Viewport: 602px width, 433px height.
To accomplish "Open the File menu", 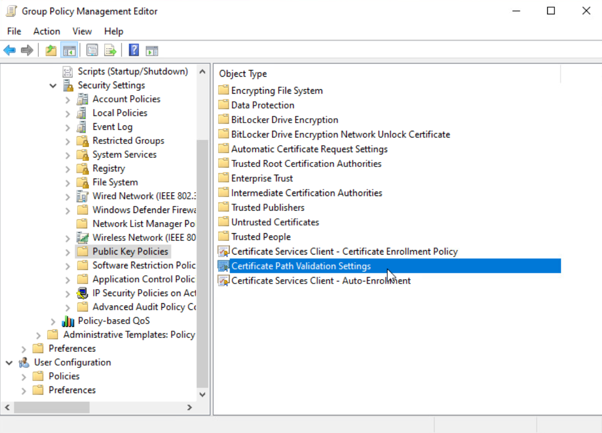I will 14,31.
